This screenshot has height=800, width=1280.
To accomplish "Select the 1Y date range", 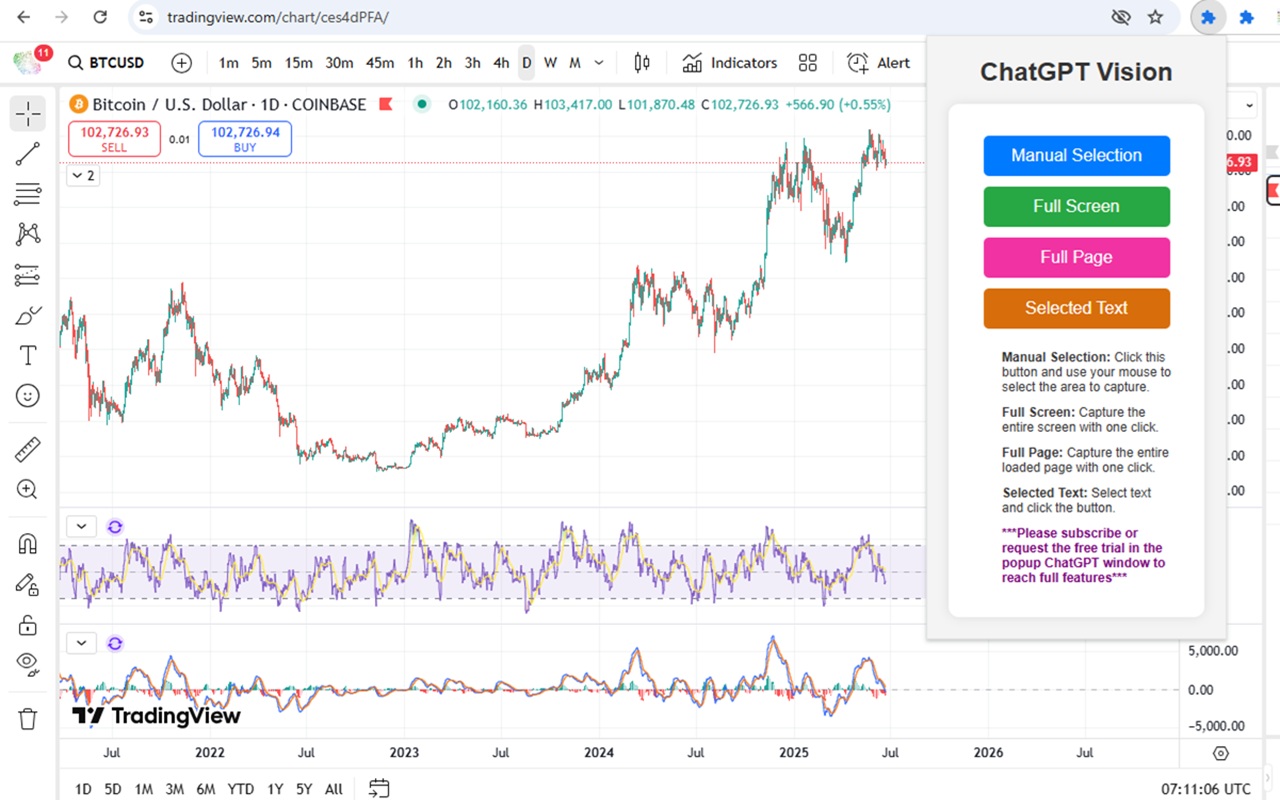I will pyautogui.click(x=275, y=789).
